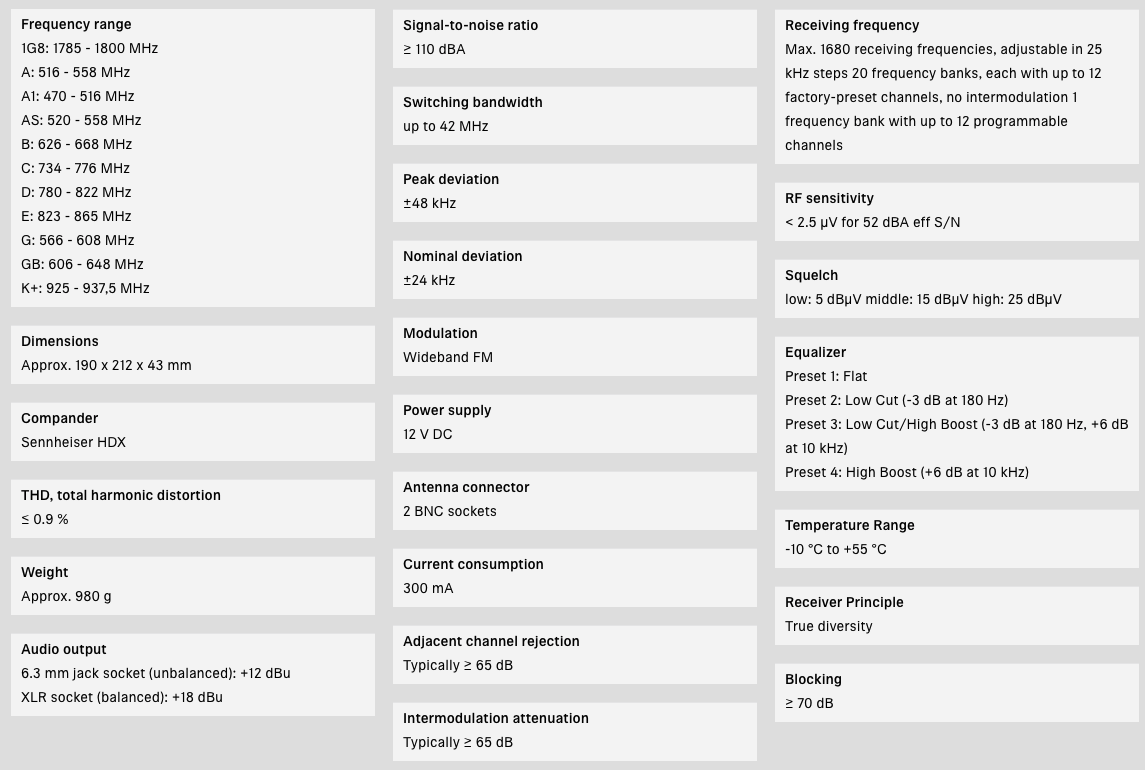
Task: Click the Intermodulation attenuation heading
Action: [x=496, y=718]
